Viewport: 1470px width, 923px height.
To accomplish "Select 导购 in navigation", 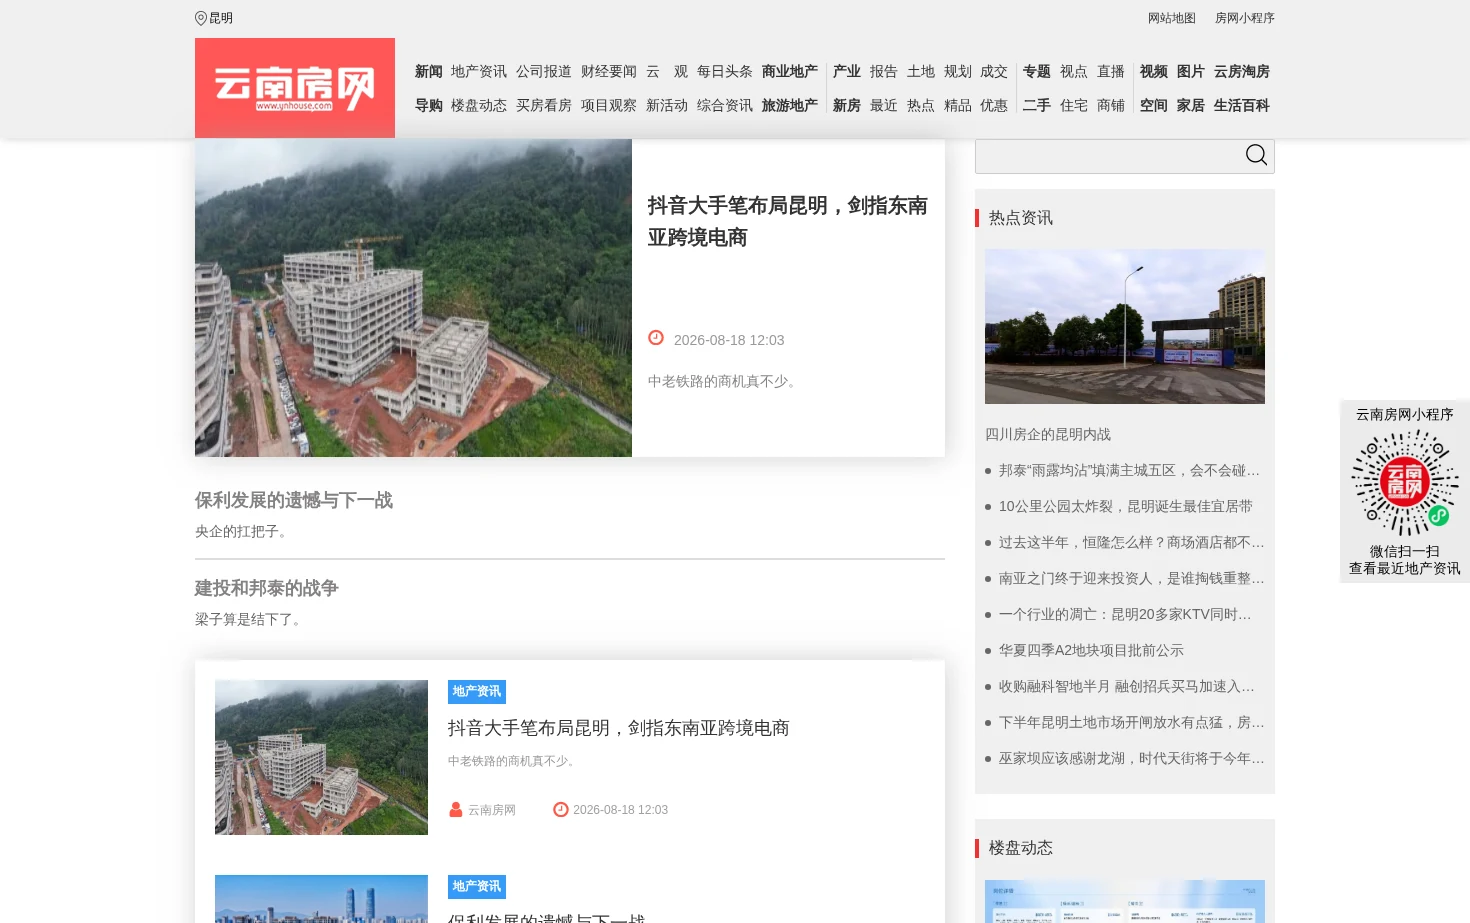I will tap(429, 106).
